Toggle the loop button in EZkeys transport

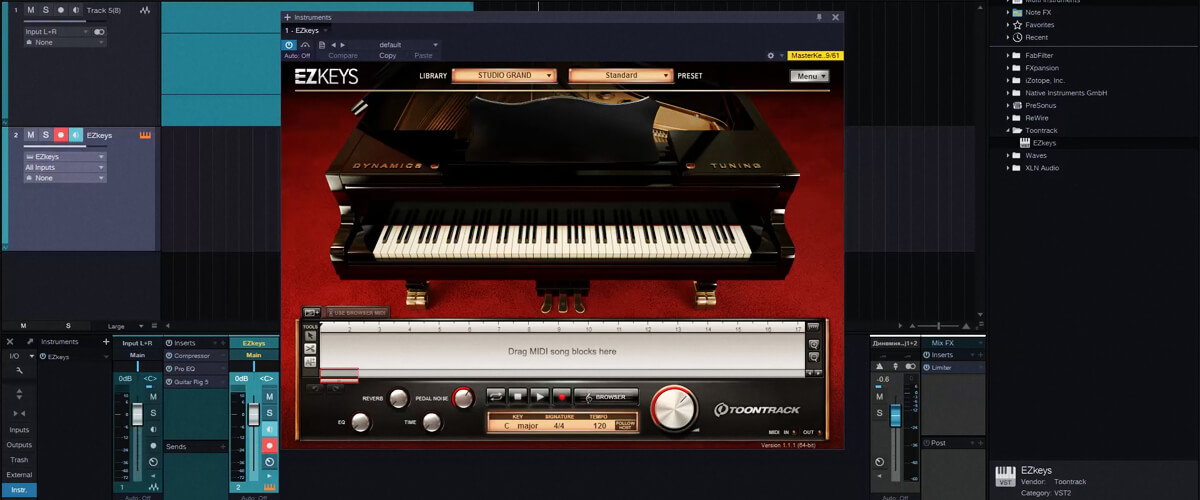click(495, 396)
